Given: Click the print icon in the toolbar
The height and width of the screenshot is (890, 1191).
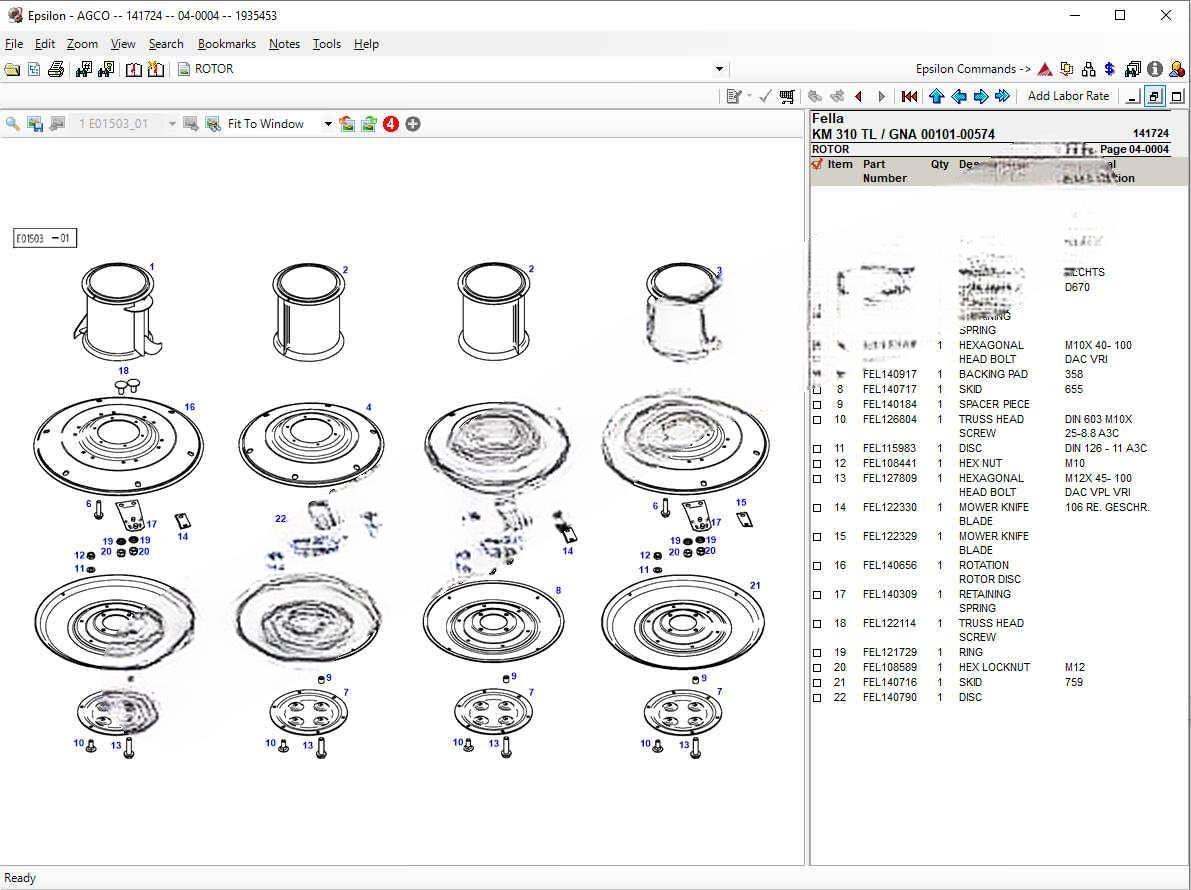Looking at the screenshot, I should 56,69.
